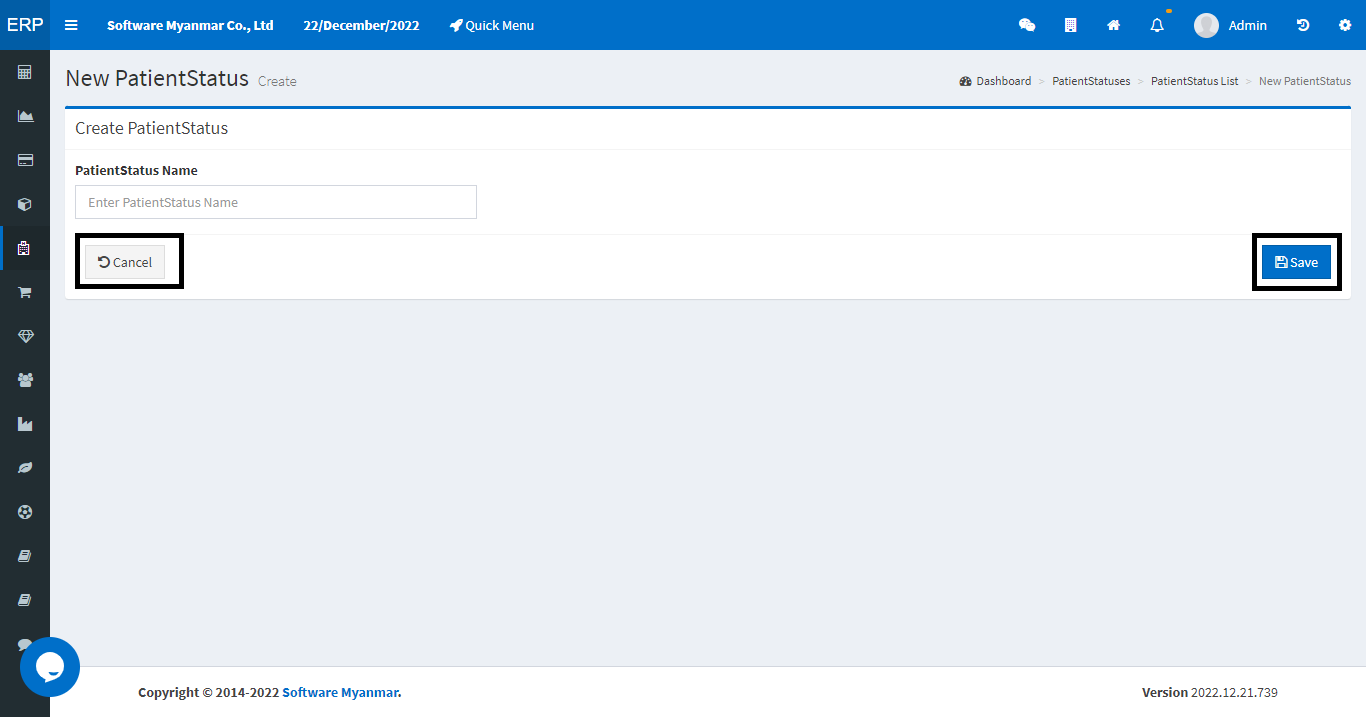
Task: Select the hospital sidebar module
Action: tap(25, 248)
